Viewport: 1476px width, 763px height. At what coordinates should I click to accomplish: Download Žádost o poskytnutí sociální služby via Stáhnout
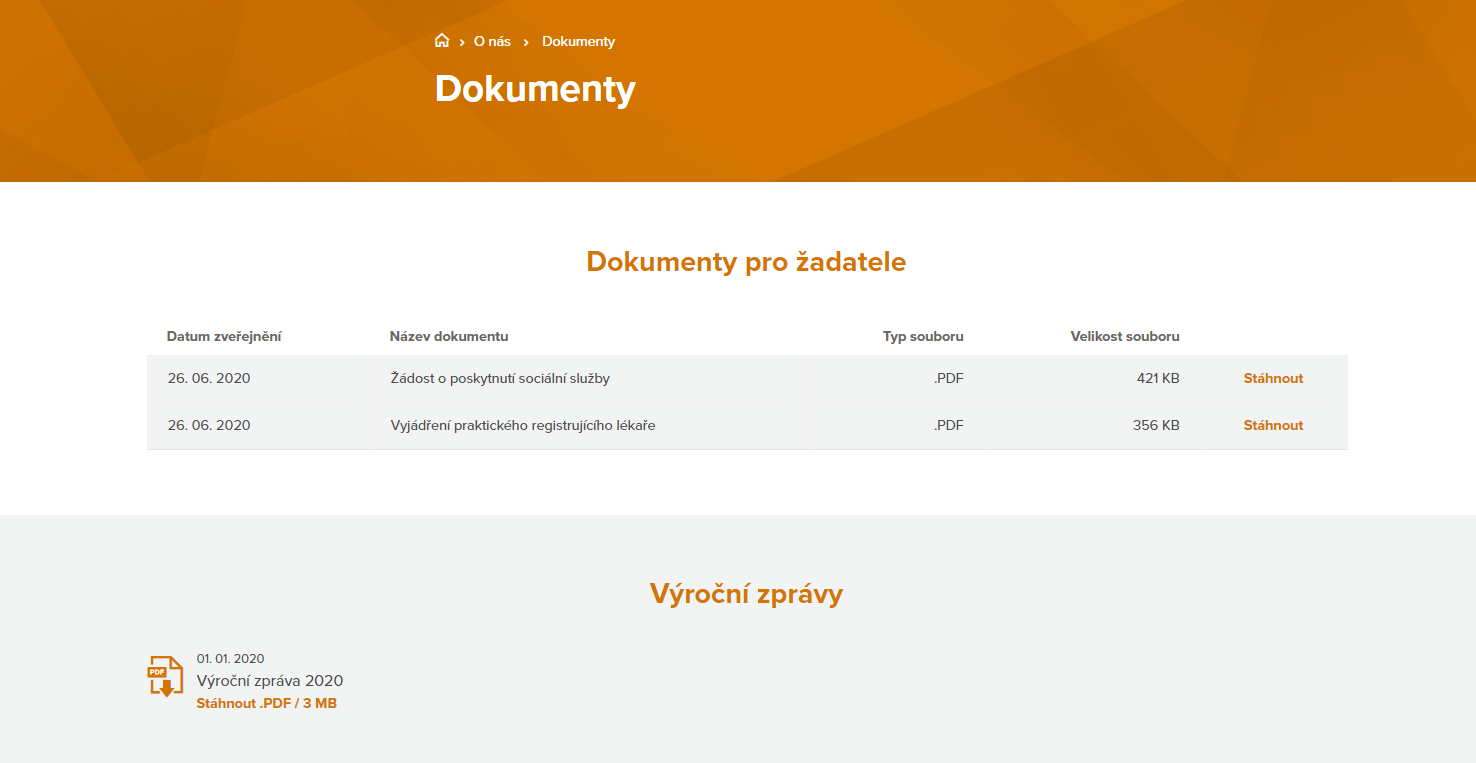(1272, 378)
